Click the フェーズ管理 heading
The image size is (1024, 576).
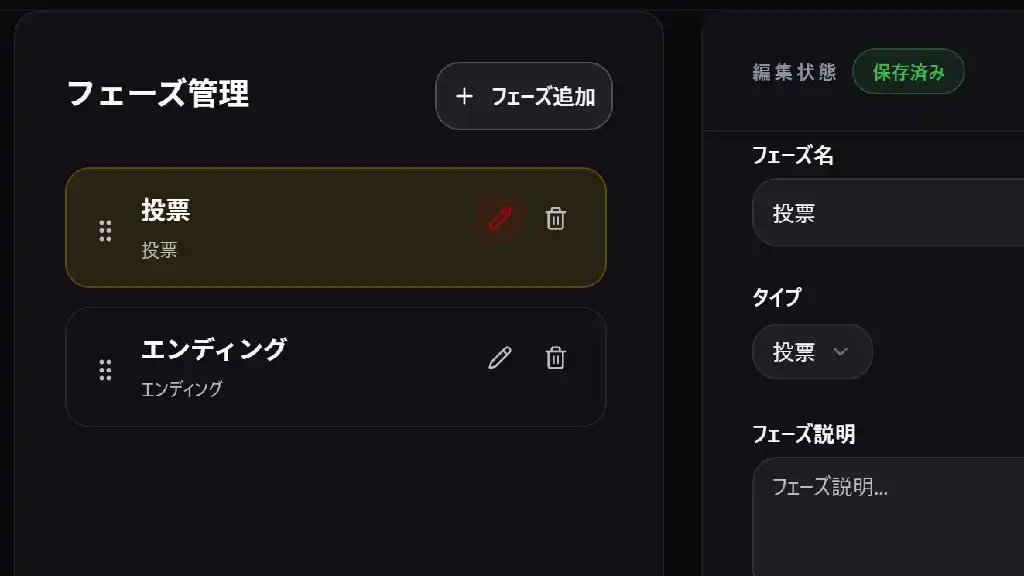tap(160, 94)
